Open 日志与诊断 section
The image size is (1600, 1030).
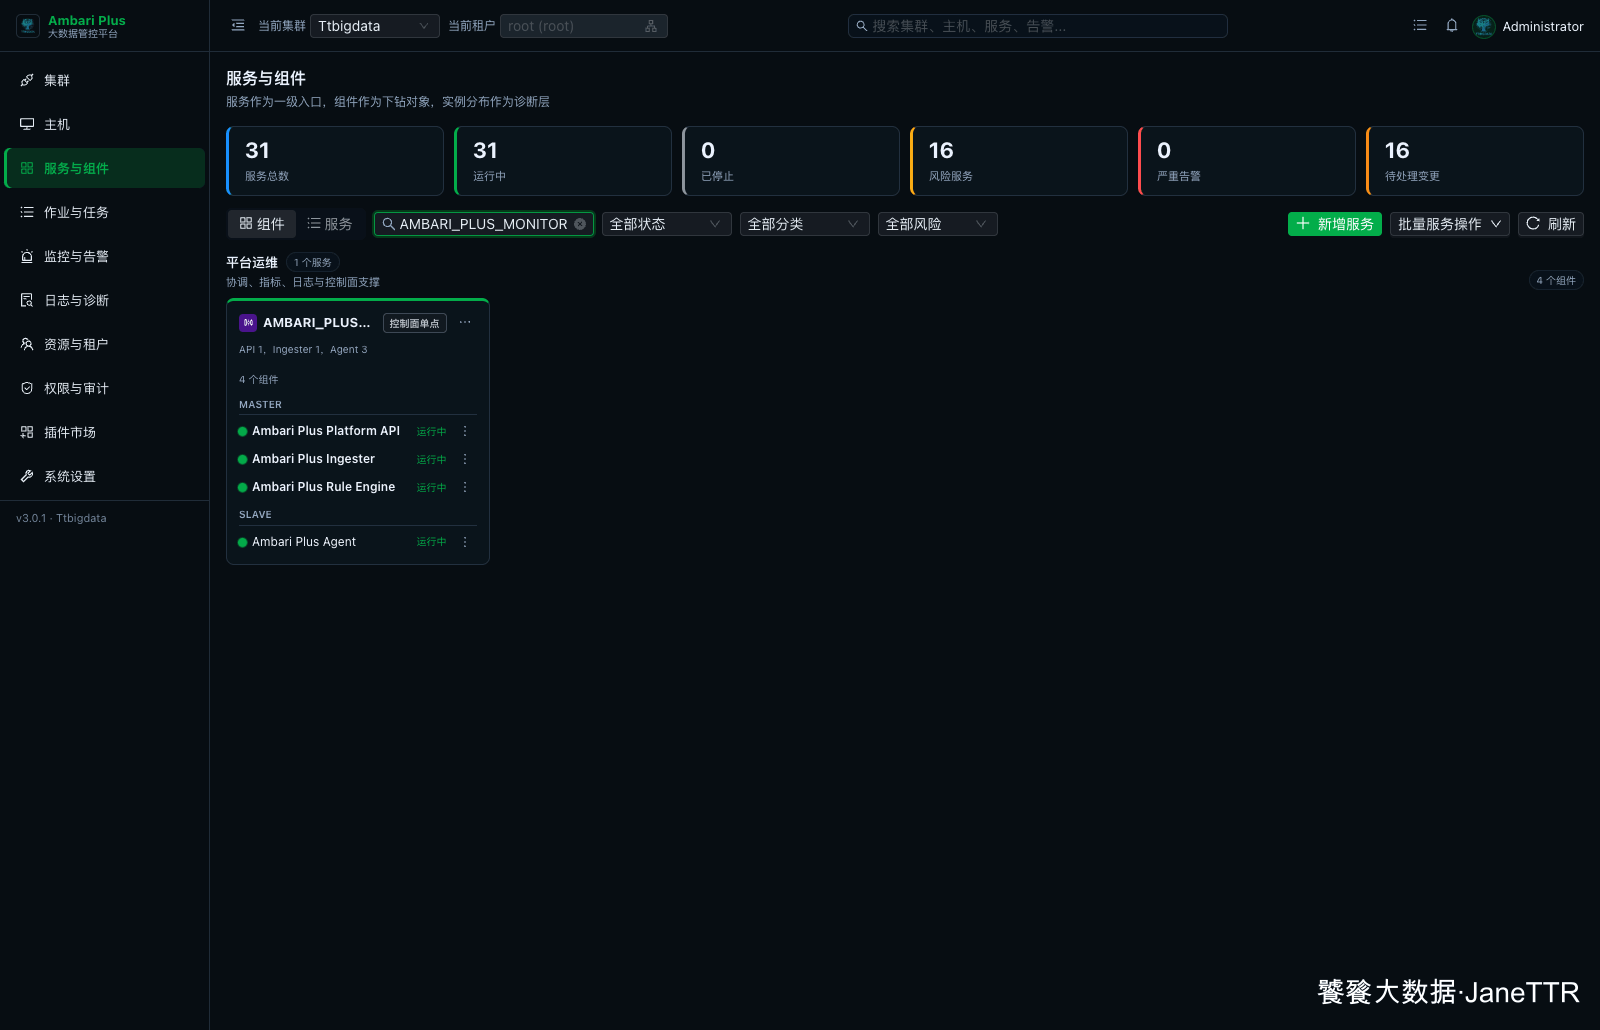point(105,300)
